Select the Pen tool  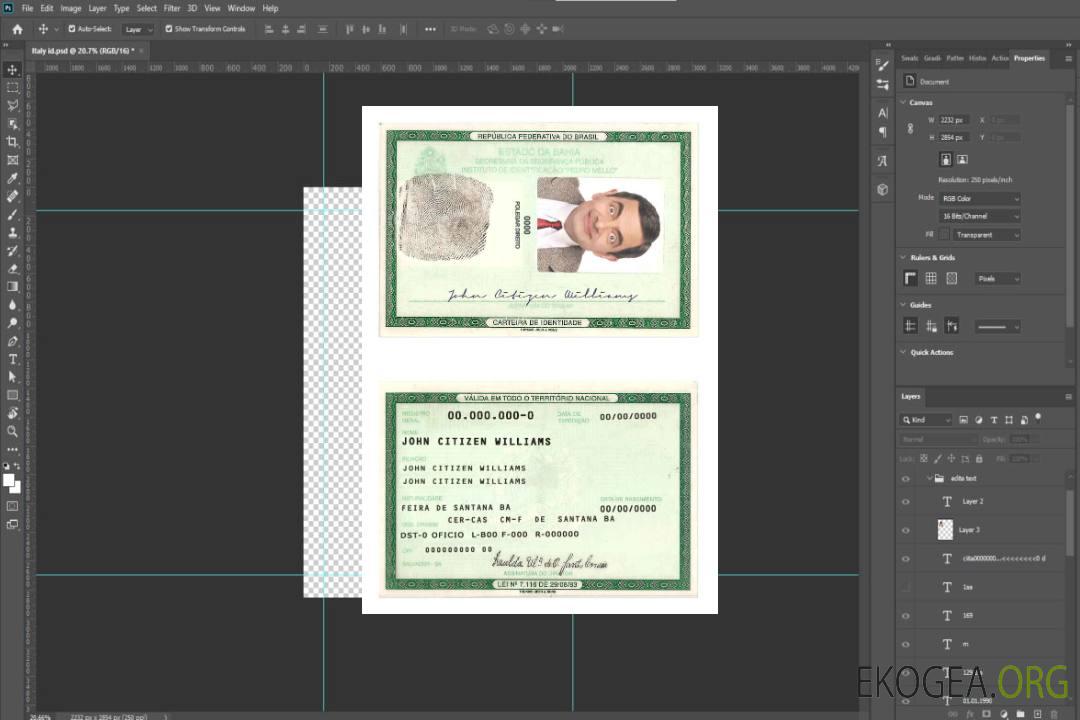pos(12,341)
